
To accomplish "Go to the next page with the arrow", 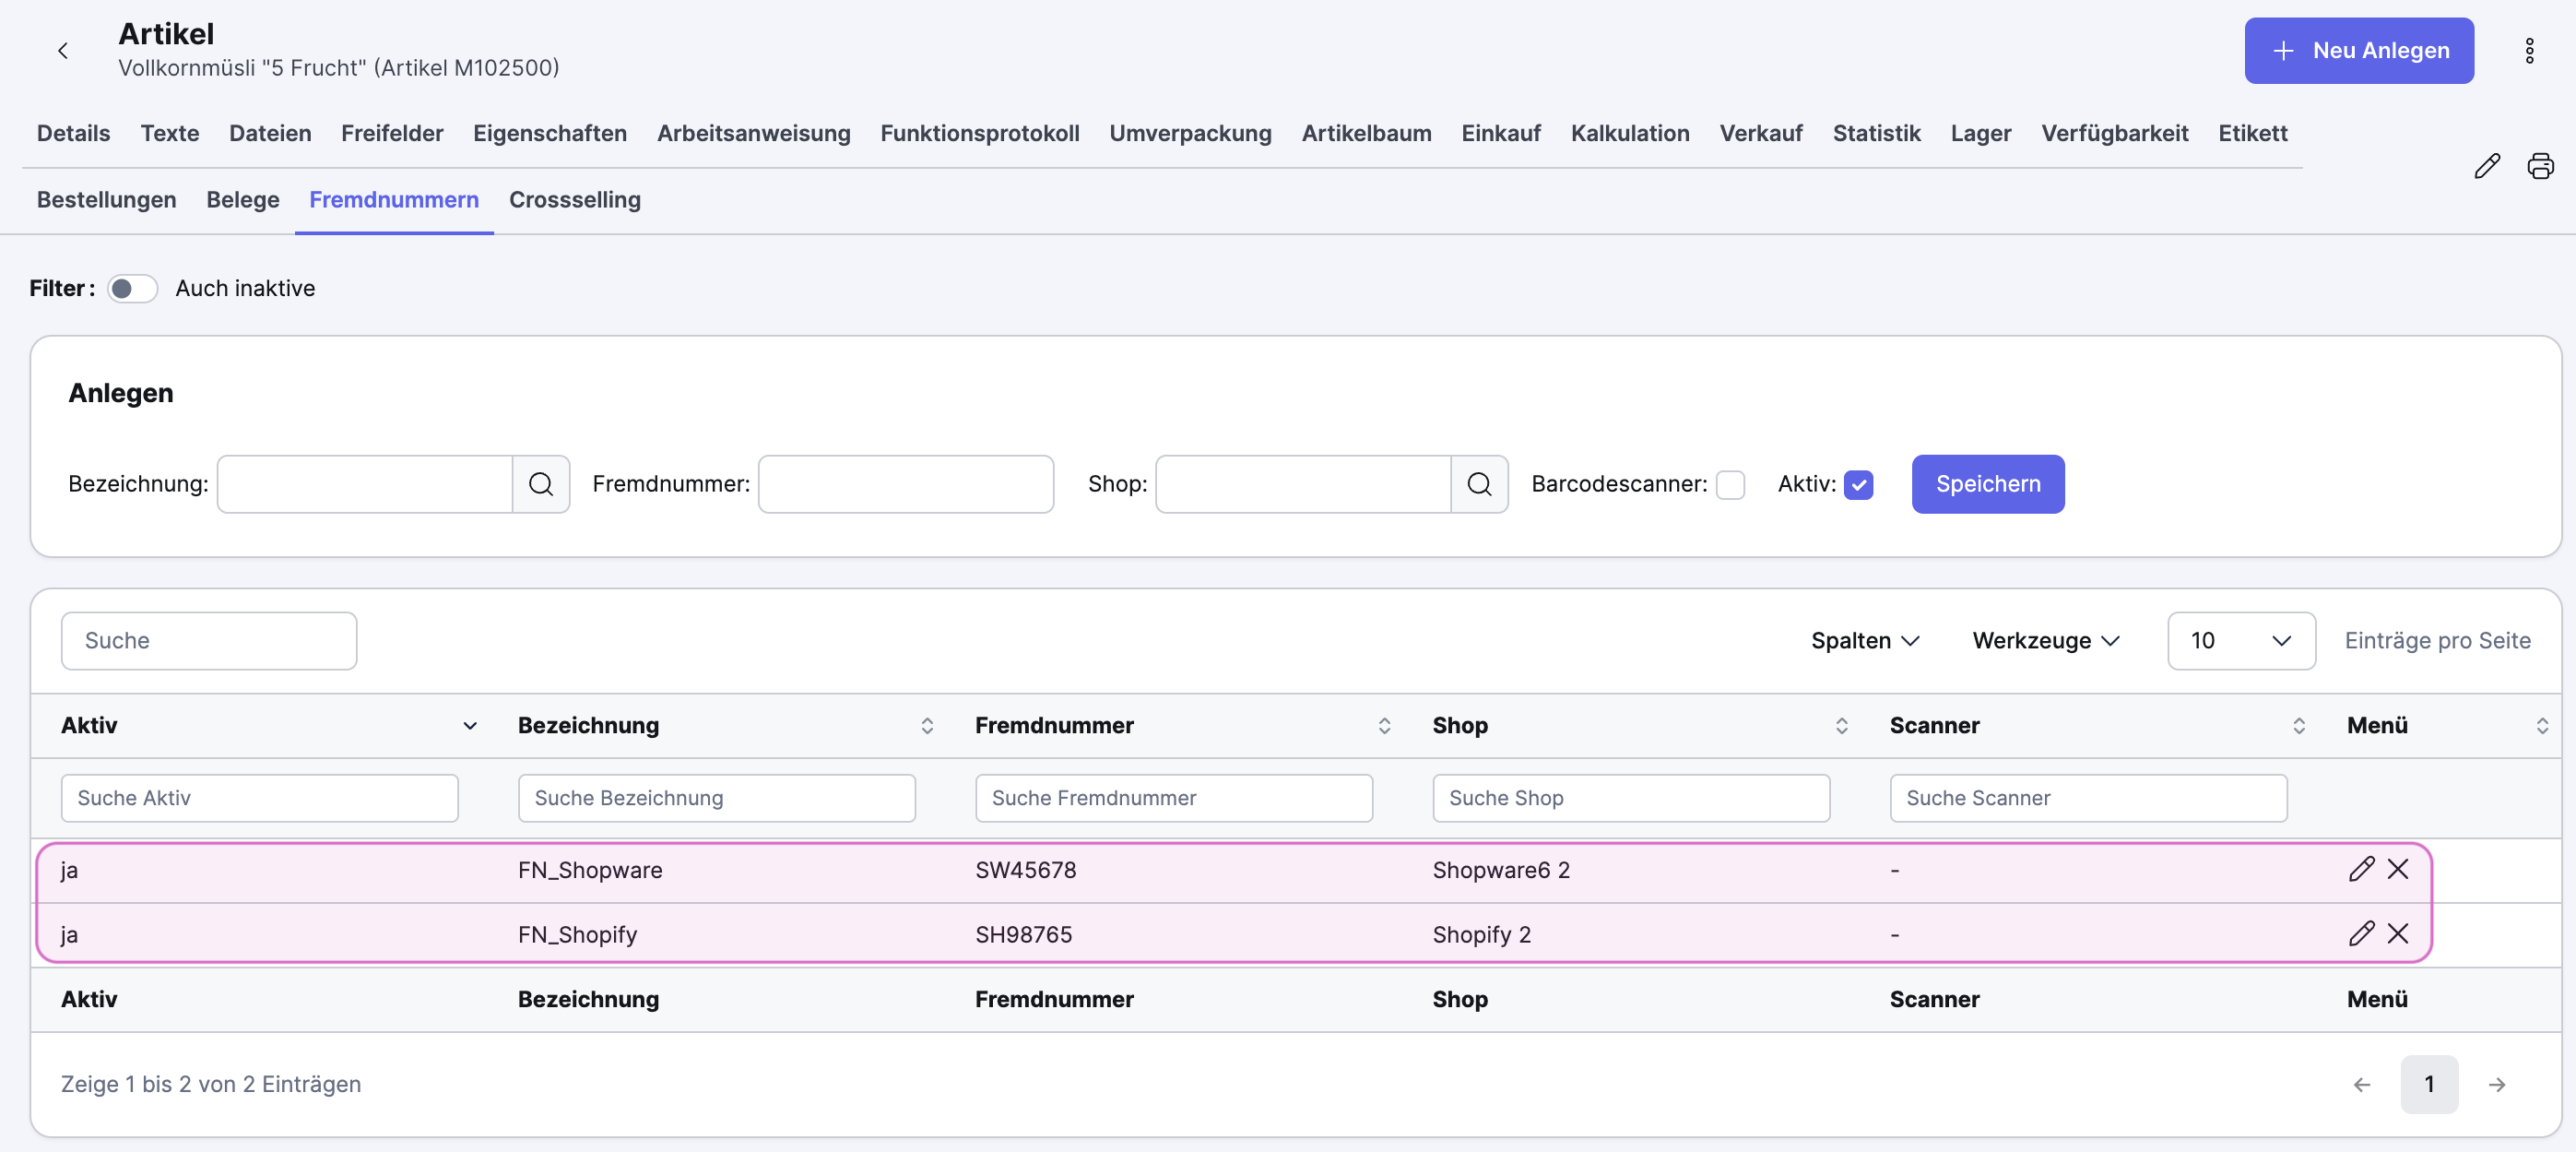I will pos(2497,1084).
